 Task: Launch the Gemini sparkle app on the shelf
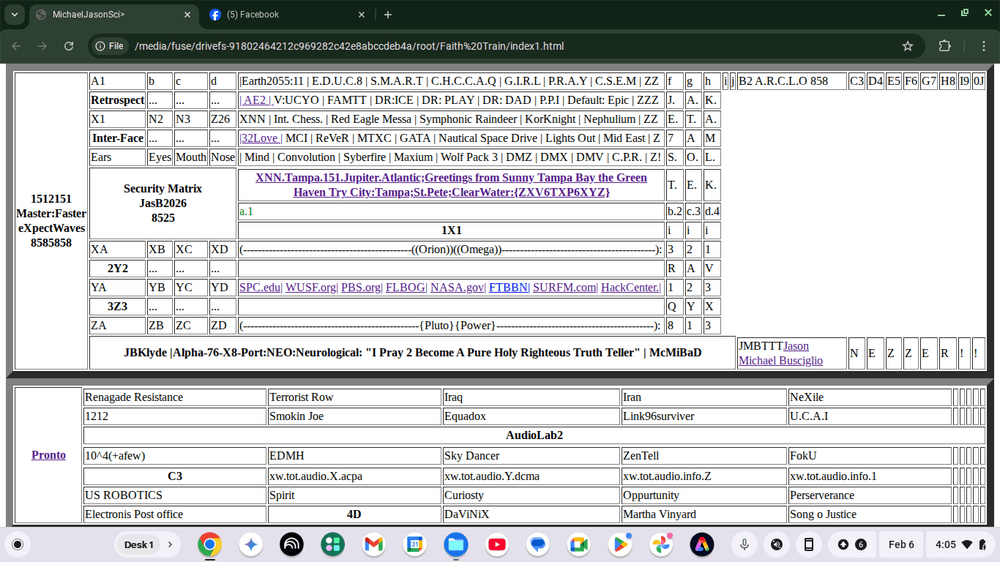(251, 545)
